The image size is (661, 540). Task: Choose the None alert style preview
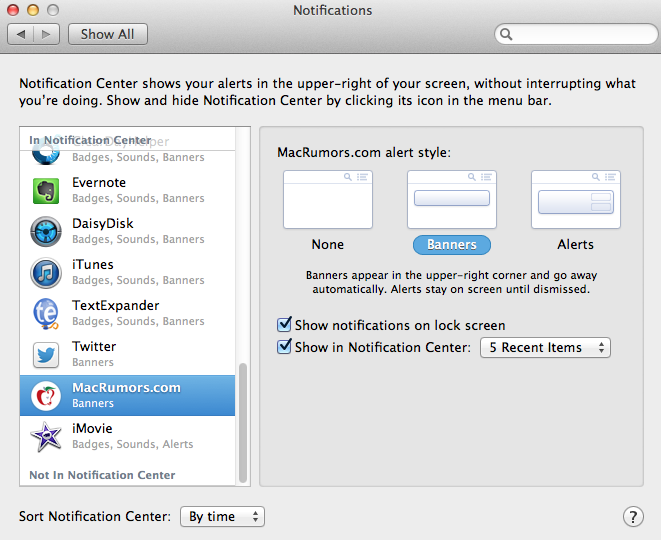[328, 199]
